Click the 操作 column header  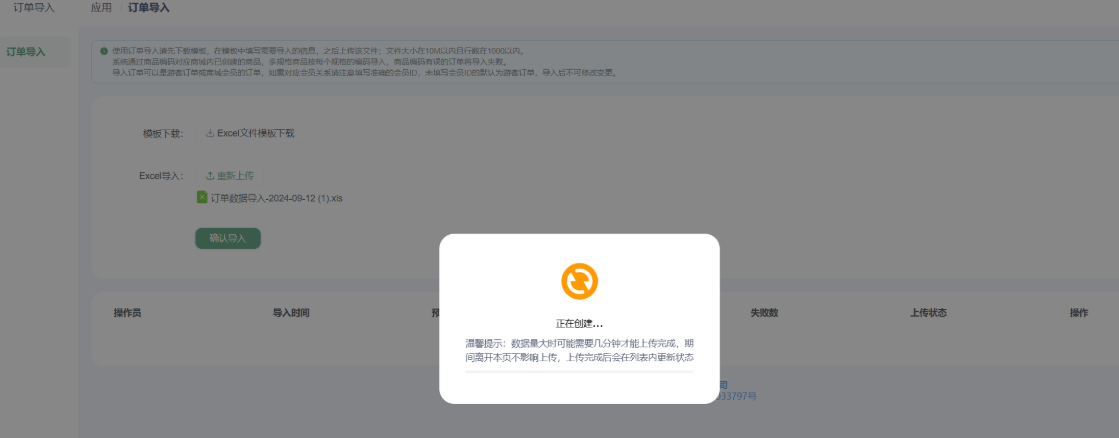tap(1078, 313)
